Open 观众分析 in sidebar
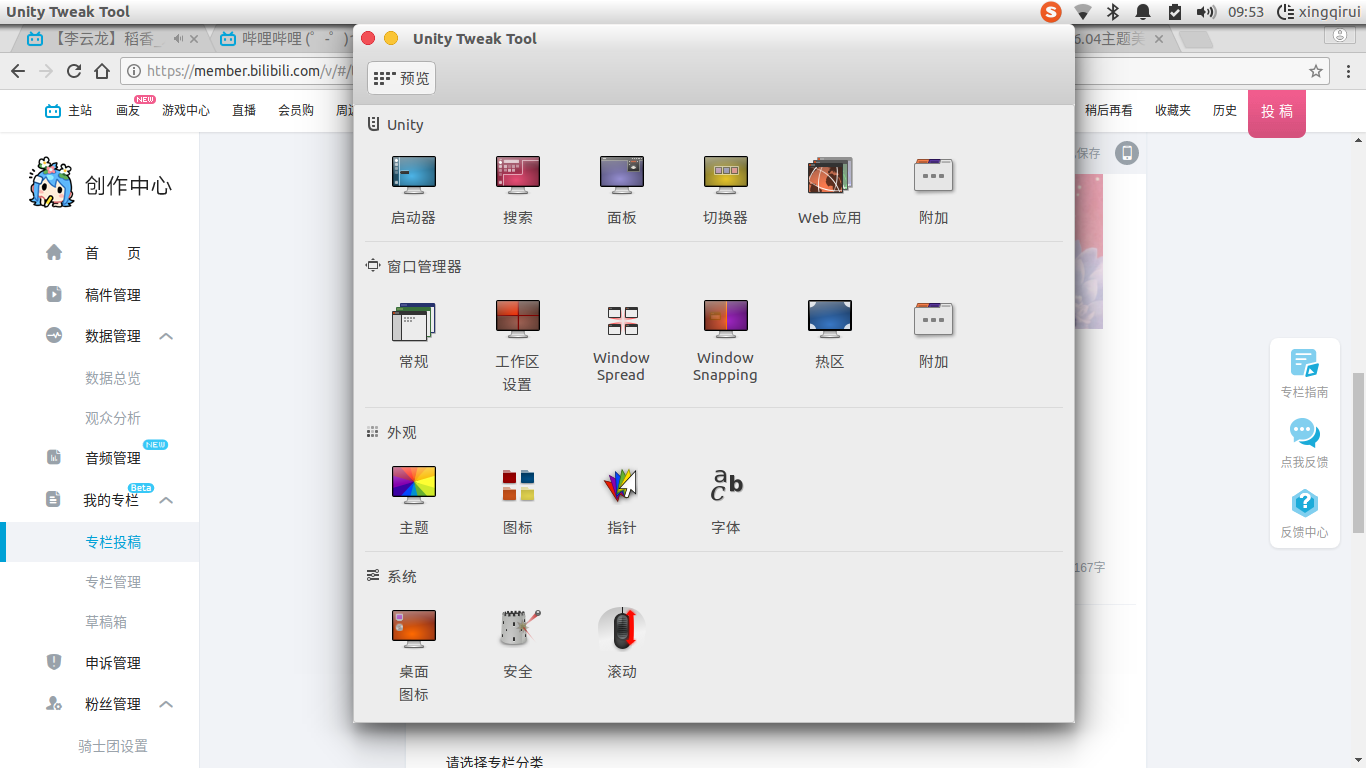This screenshot has width=1366, height=768. 113,418
